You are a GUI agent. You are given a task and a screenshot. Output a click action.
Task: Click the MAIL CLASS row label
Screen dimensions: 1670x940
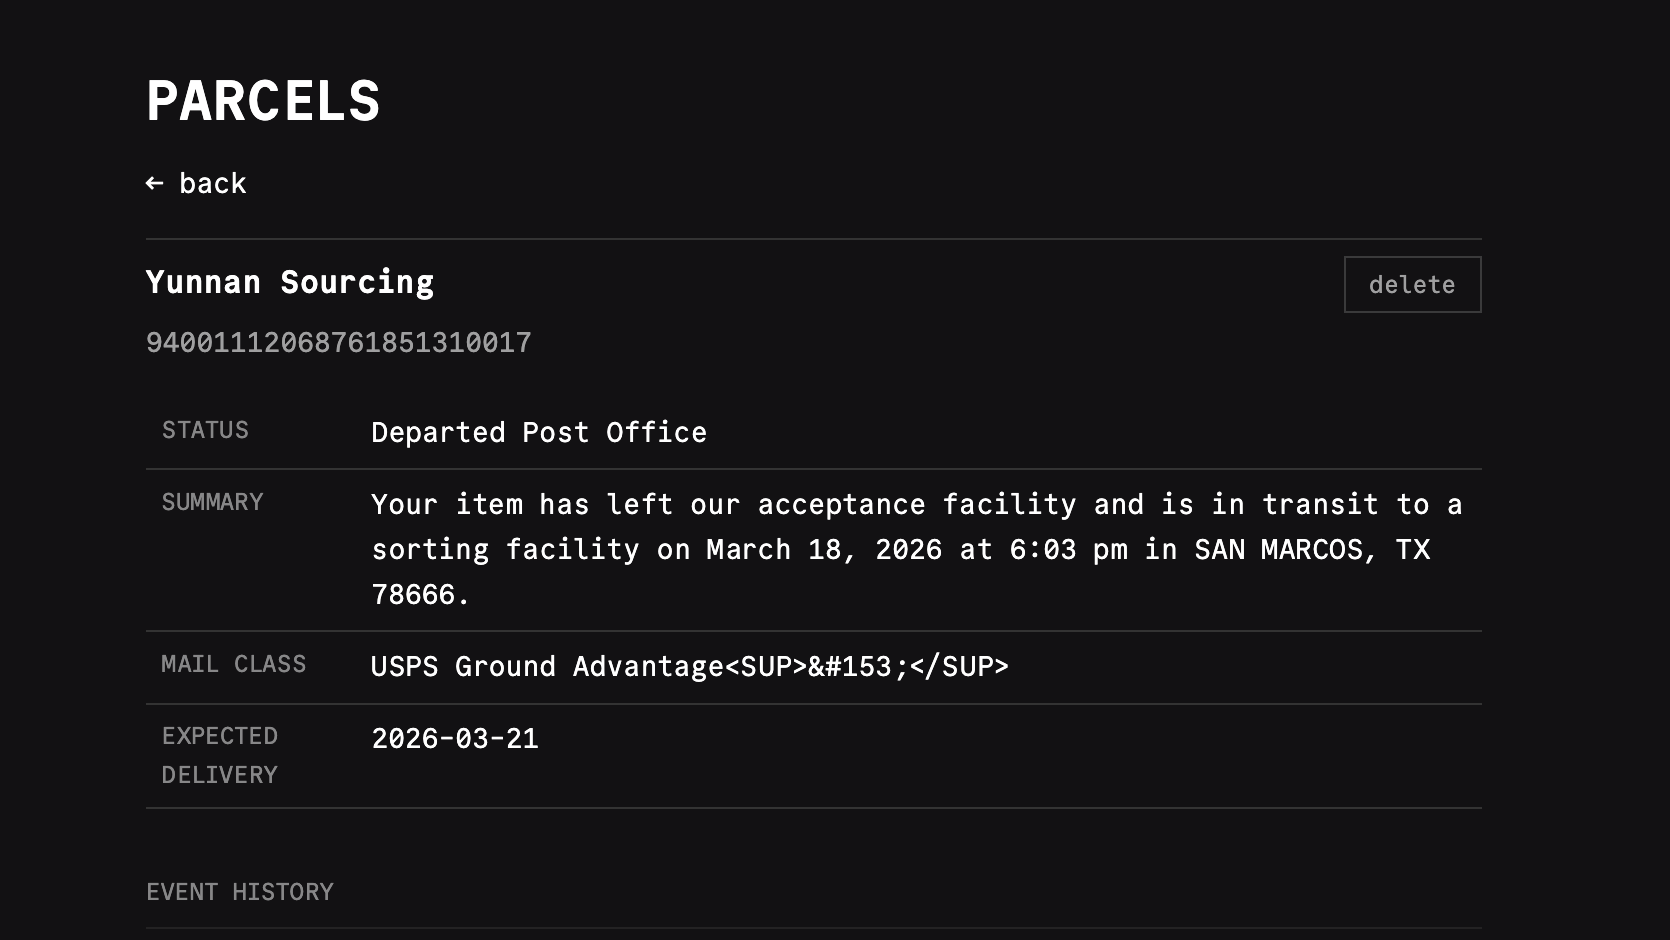pos(234,664)
